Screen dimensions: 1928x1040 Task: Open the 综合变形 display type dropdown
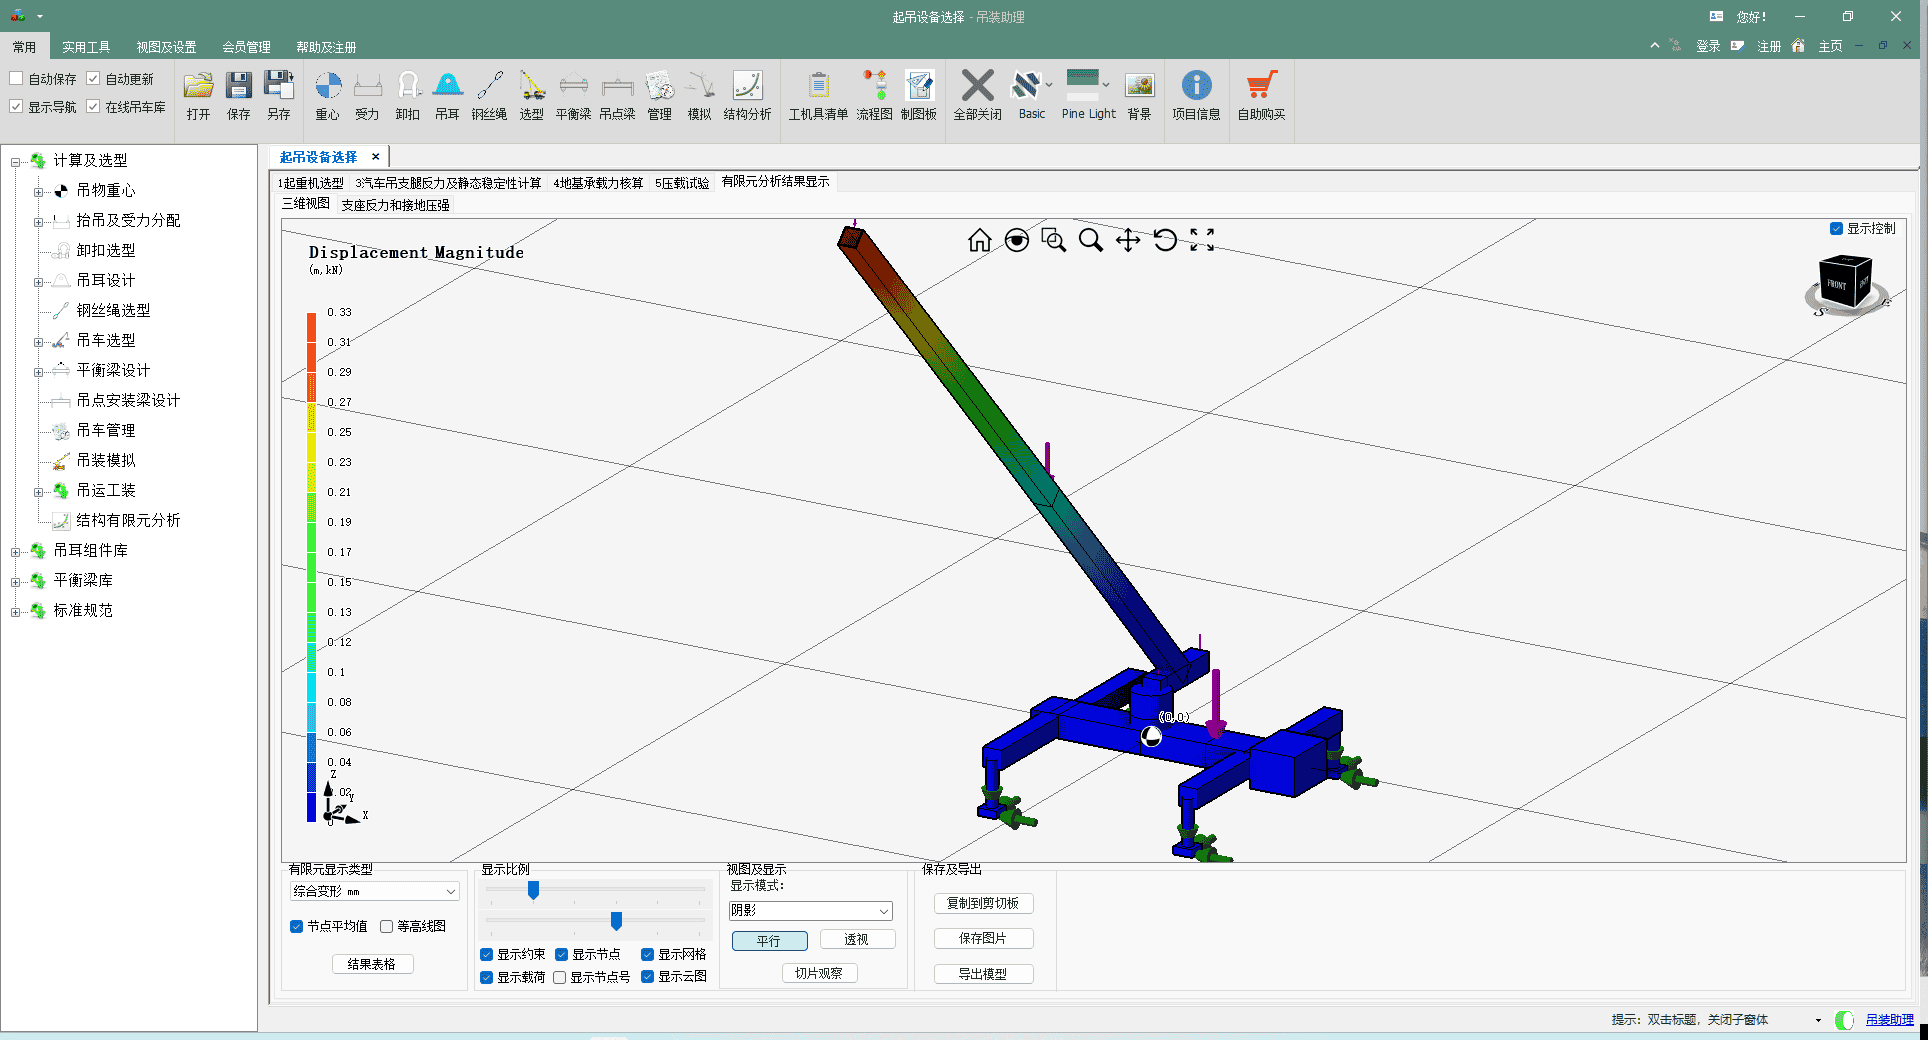tap(374, 891)
